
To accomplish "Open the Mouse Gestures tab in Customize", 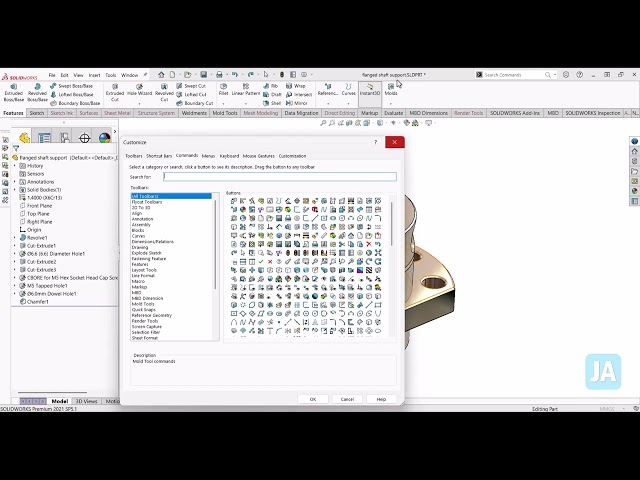I will 258,156.
